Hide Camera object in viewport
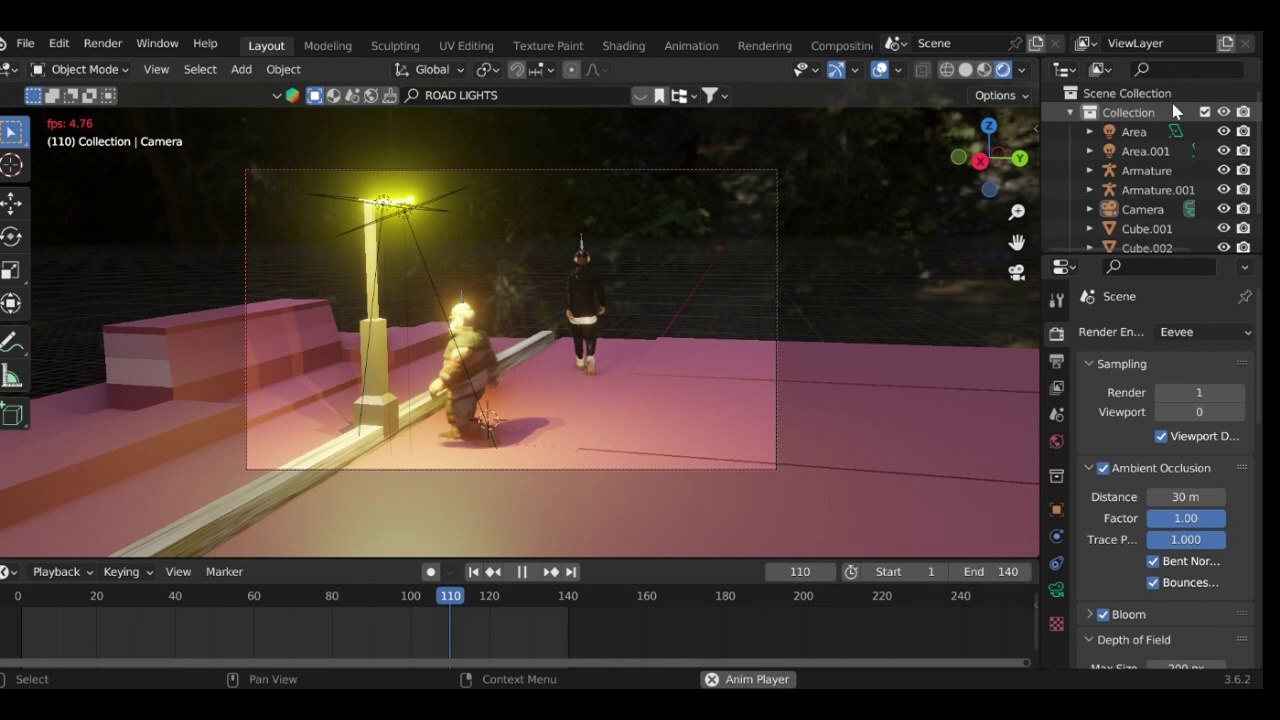 tap(1223, 209)
